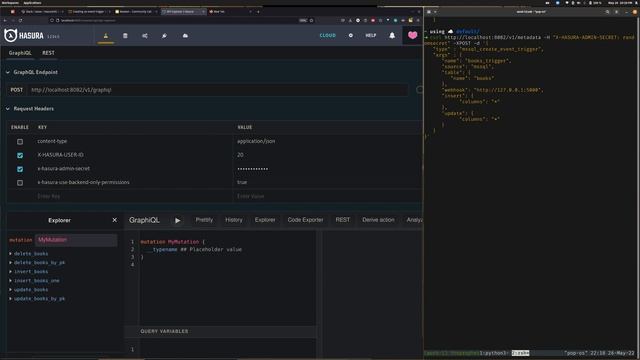Click the X-HASURA-USER-ID value 20
This screenshot has height=360, width=640.
240,155
